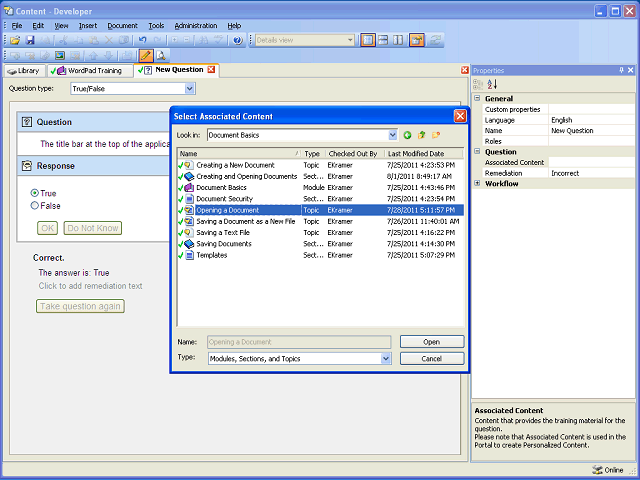The image size is (640, 480).
Task: Click the Open button in dialog
Action: tap(432, 342)
